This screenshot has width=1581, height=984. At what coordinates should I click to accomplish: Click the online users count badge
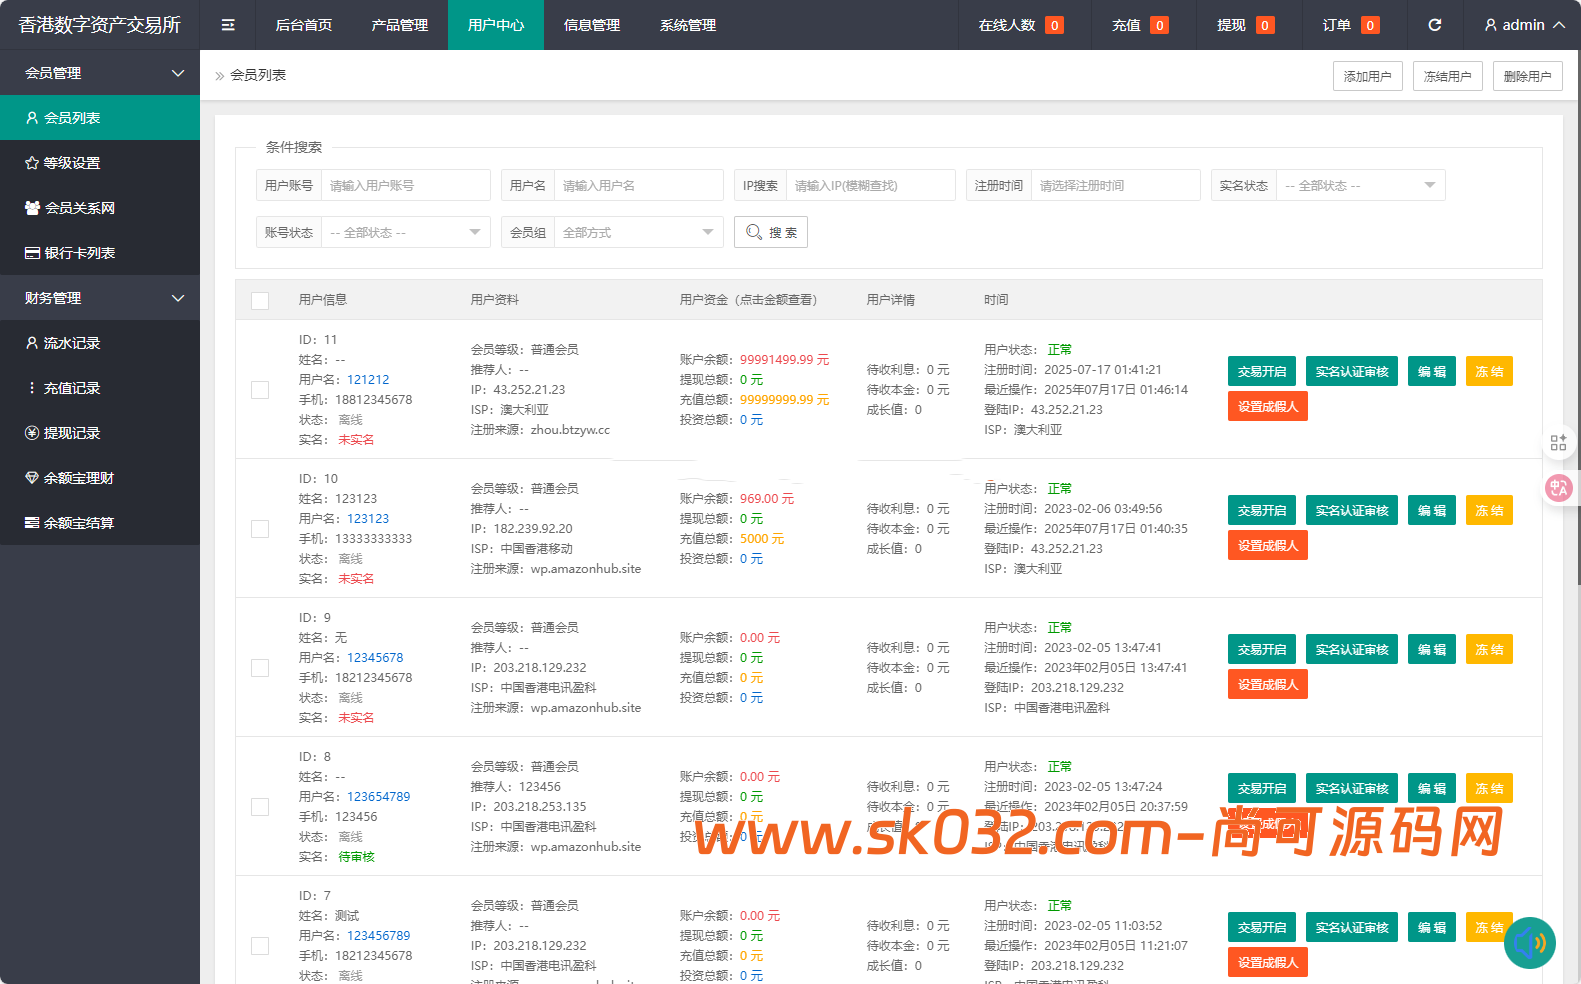point(1054,25)
